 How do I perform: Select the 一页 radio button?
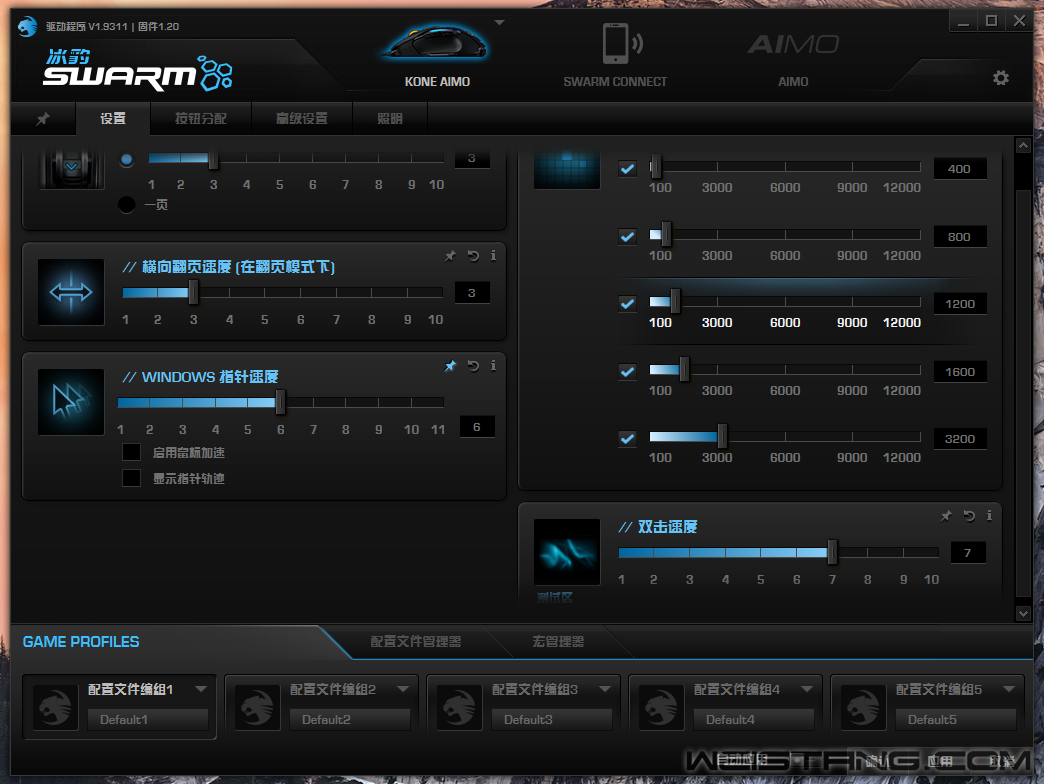[127, 205]
